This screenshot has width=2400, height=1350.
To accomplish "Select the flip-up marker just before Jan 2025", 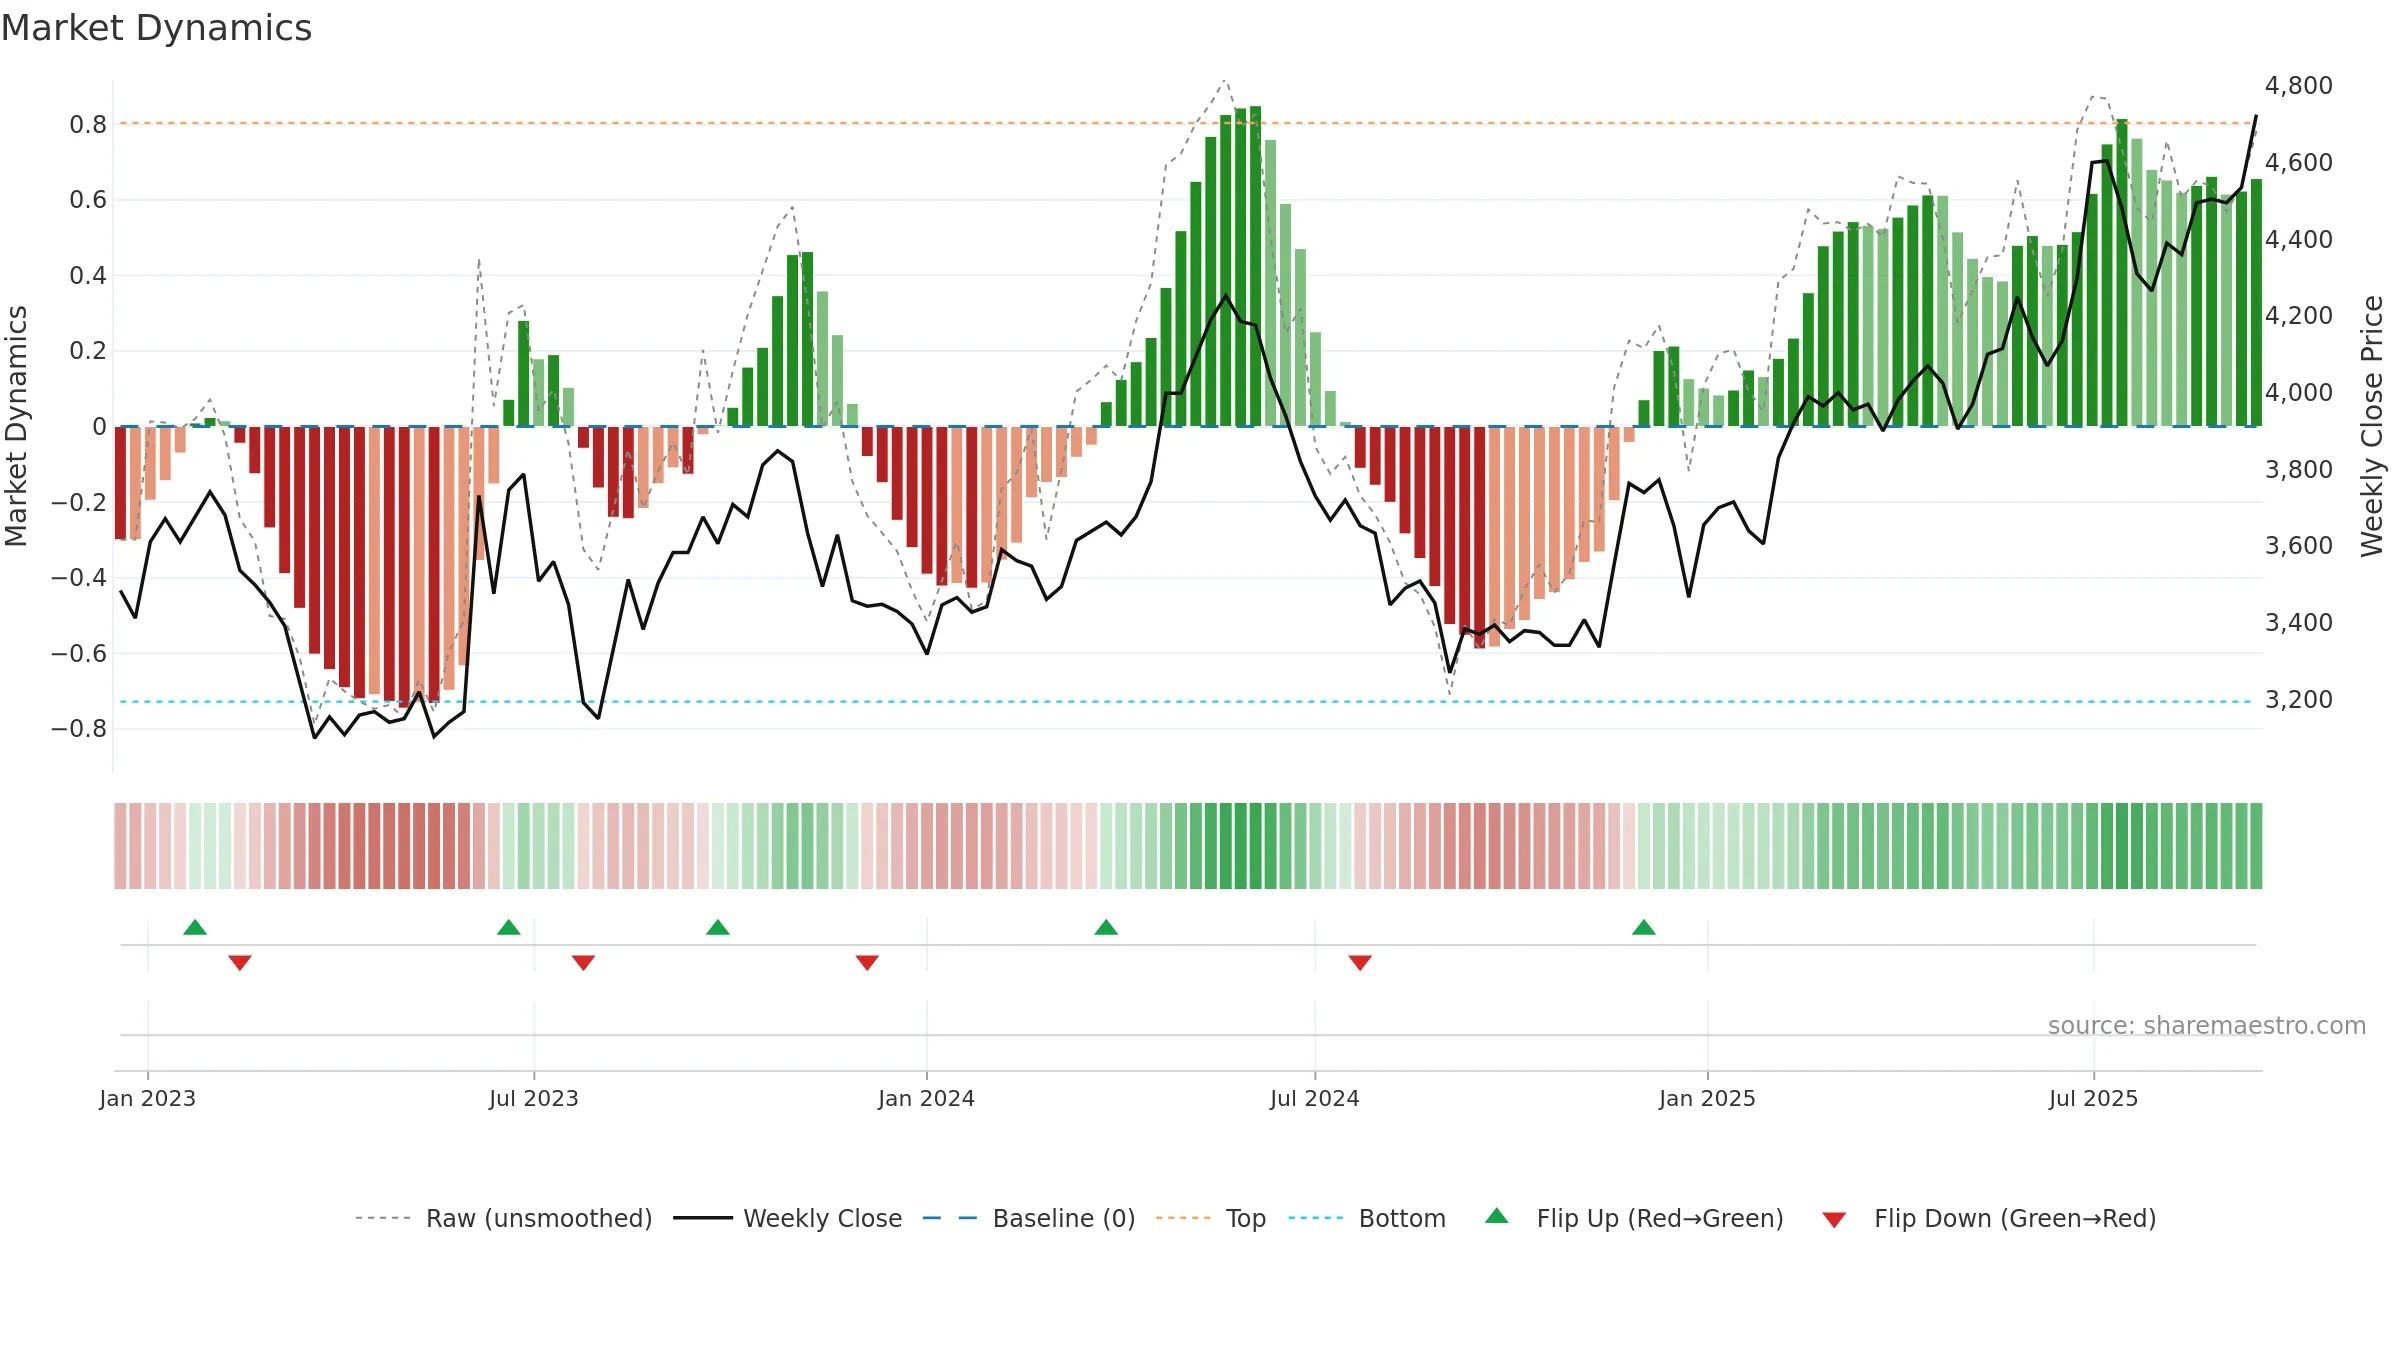I will tap(1644, 927).
